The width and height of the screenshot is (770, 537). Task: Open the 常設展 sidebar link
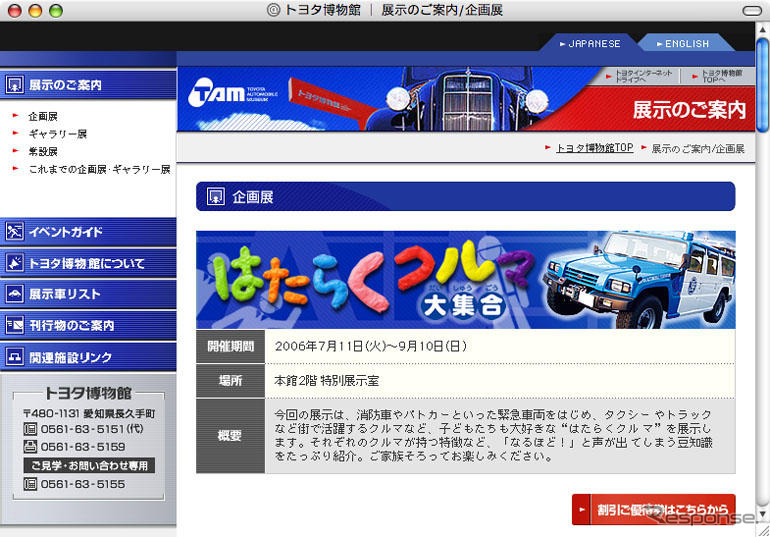(43, 152)
